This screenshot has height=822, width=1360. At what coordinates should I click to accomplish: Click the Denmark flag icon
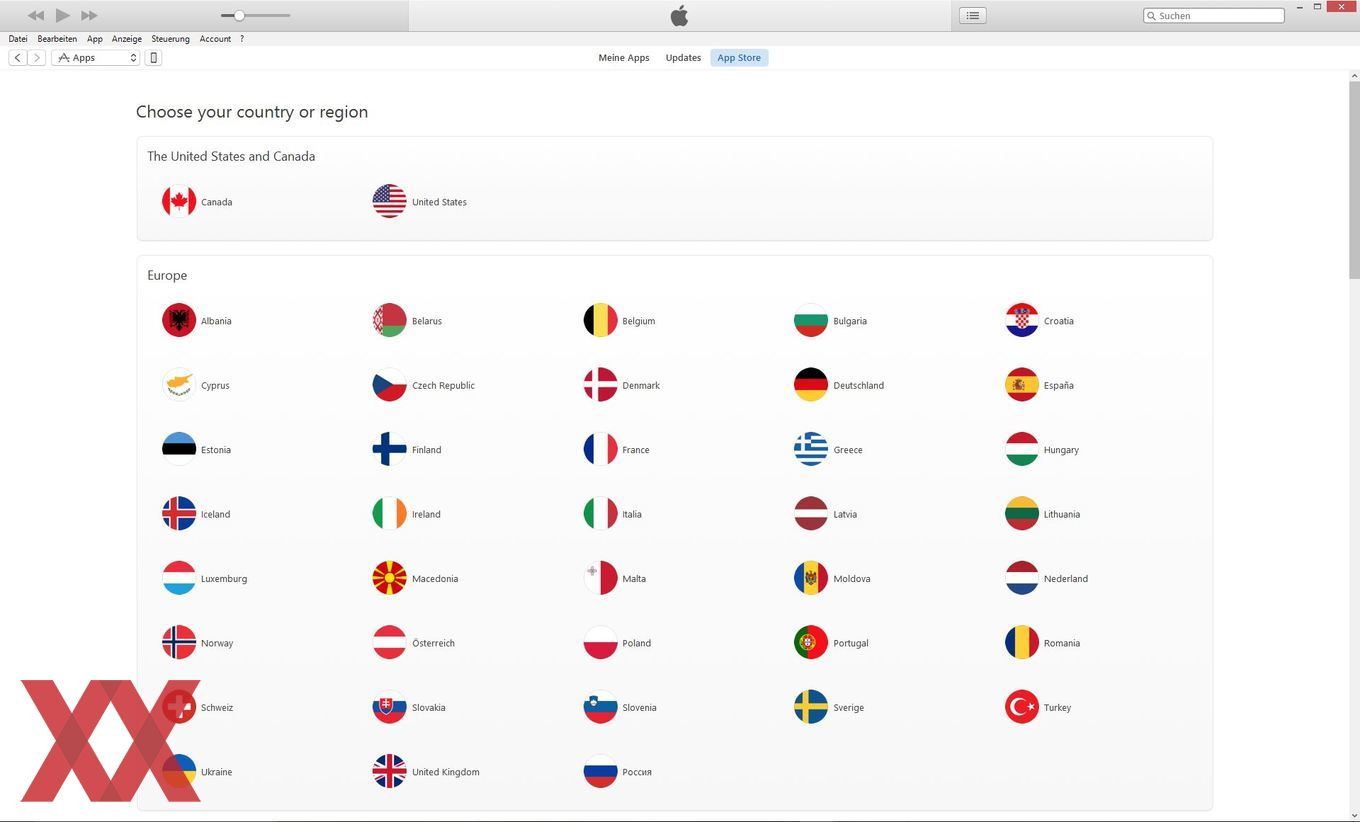[x=601, y=385]
